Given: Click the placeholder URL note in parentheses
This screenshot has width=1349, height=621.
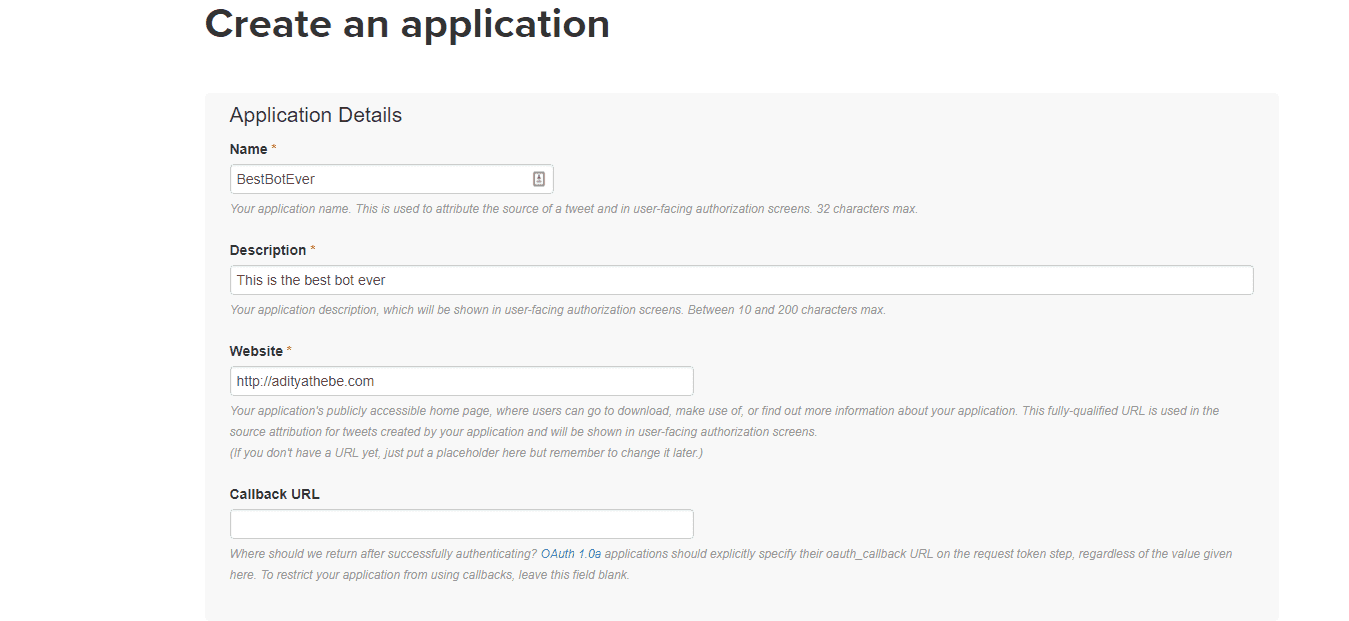Looking at the screenshot, I should click(x=466, y=453).
